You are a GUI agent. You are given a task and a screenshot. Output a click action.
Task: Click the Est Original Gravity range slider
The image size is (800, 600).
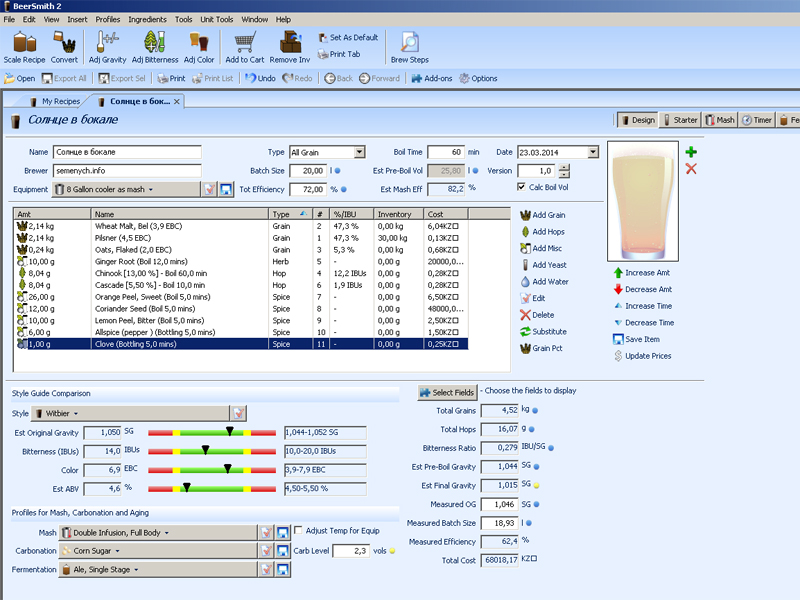coord(212,433)
